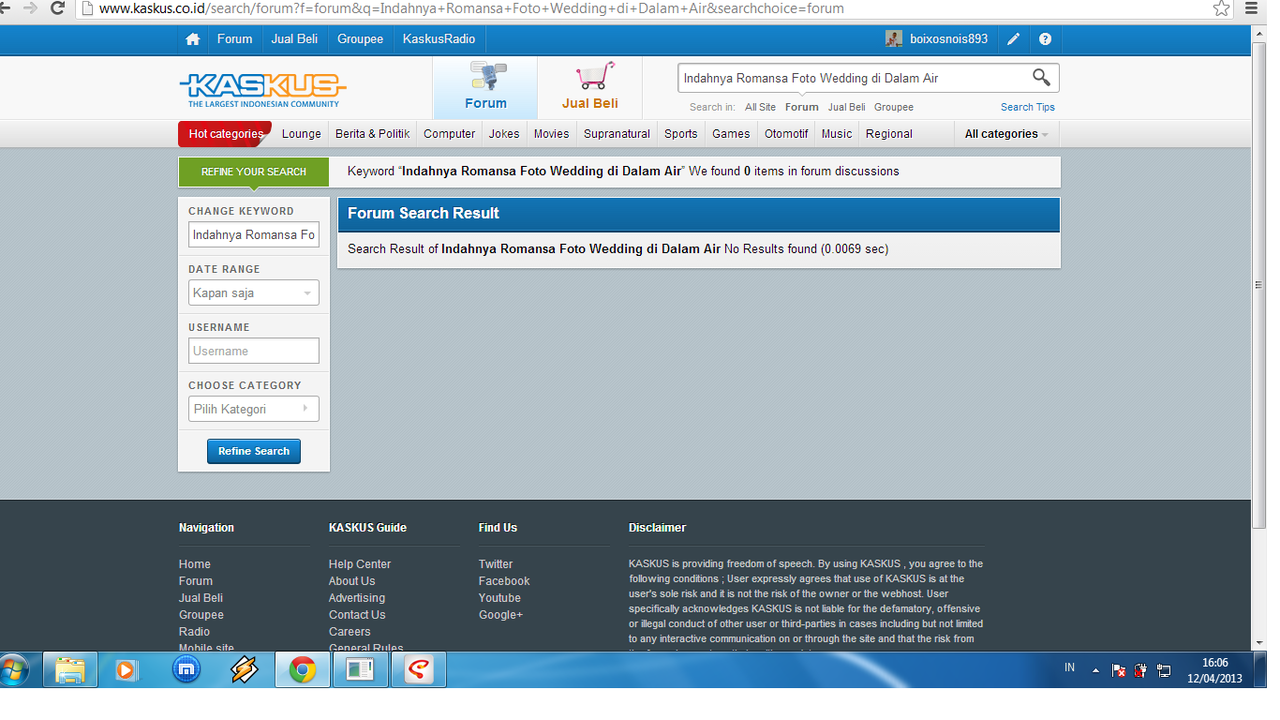Image resolution: width=1280 pixels, height=720 pixels.
Task: Click the magnifier search icon
Action: click(1041, 77)
